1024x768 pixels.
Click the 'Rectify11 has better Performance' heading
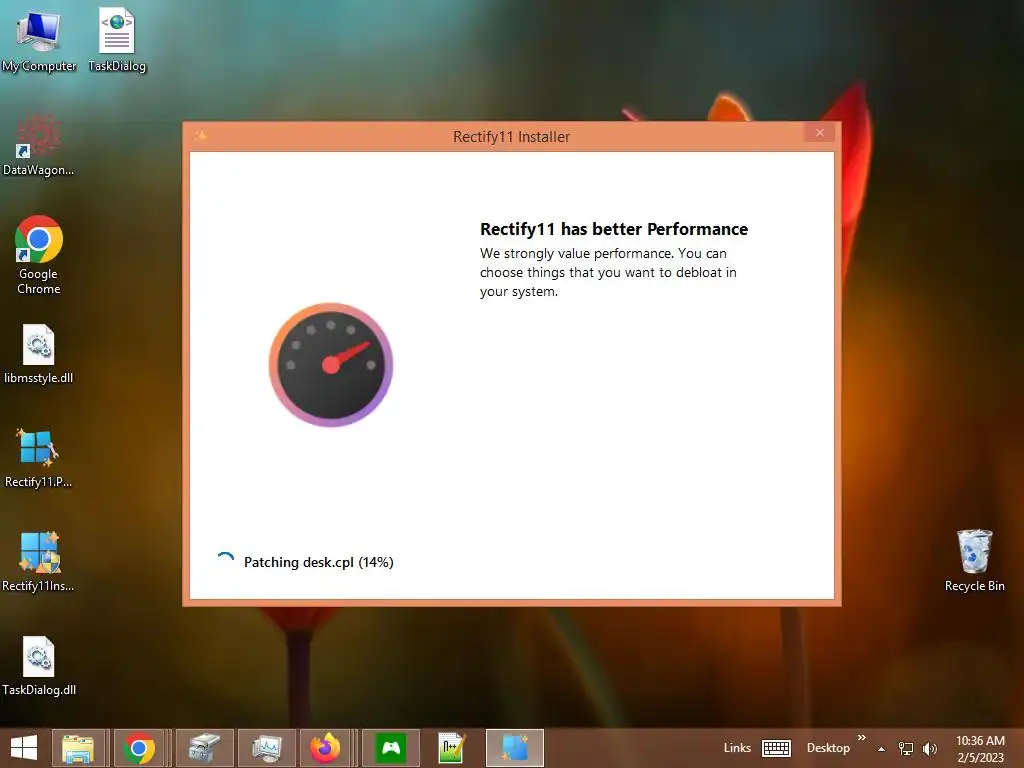coord(614,229)
